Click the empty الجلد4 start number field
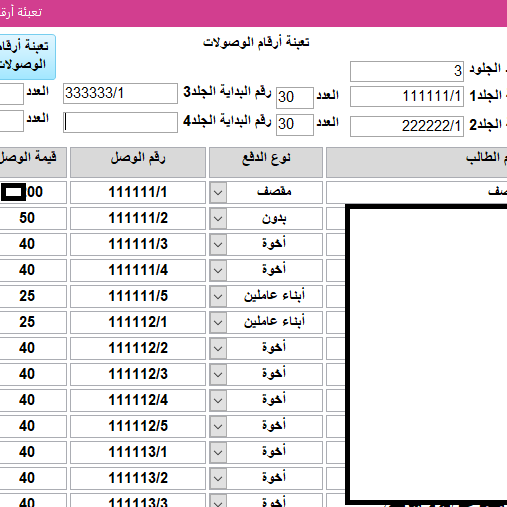The width and height of the screenshot is (507, 507). click(x=120, y=122)
